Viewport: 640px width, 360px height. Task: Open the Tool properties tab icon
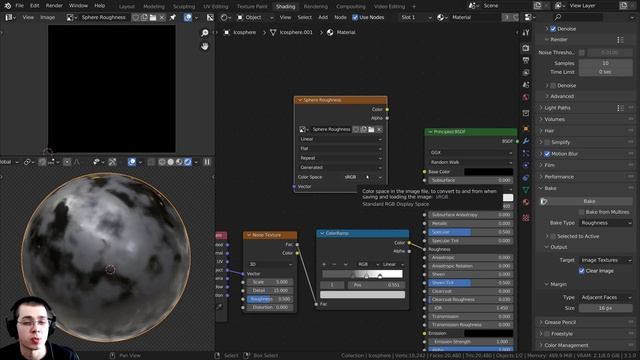(x=526, y=33)
